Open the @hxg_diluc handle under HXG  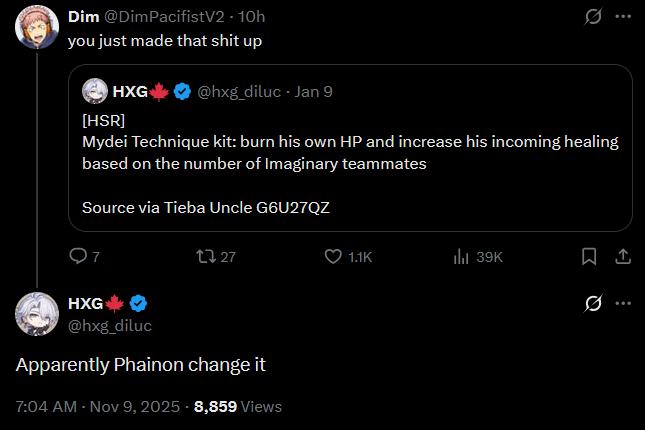coord(110,325)
